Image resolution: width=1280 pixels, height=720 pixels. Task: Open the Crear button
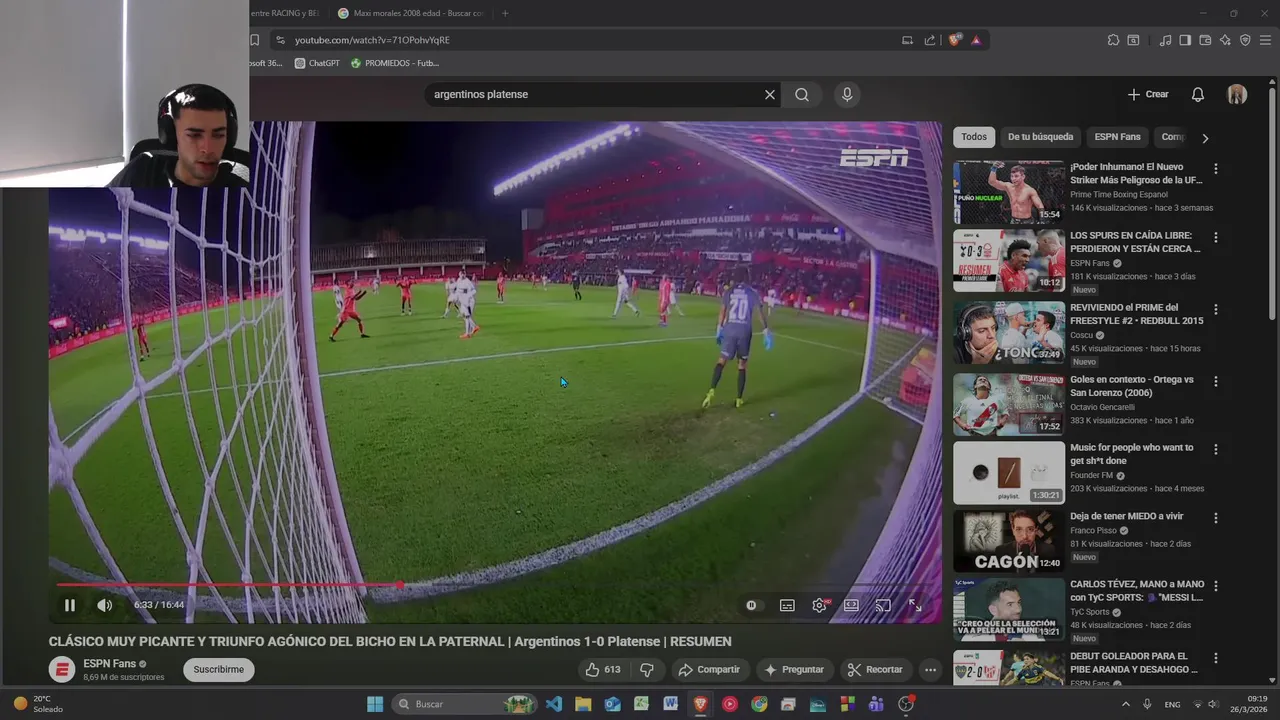pos(1148,94)
